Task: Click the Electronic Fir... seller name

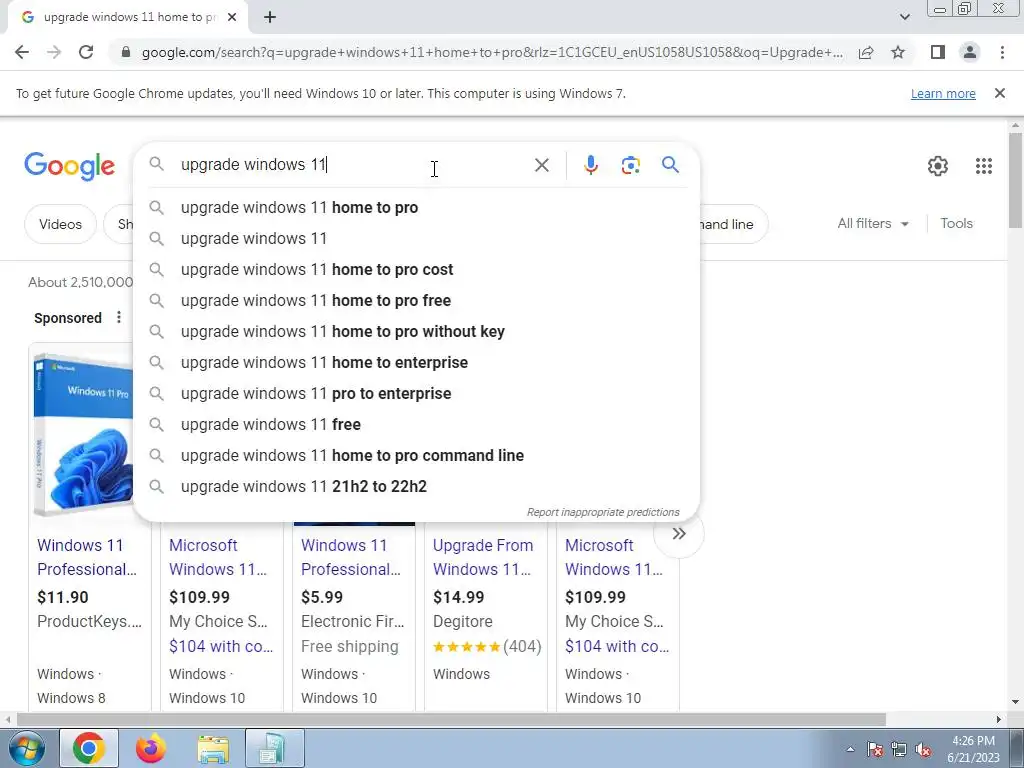Action: point(353,621)
